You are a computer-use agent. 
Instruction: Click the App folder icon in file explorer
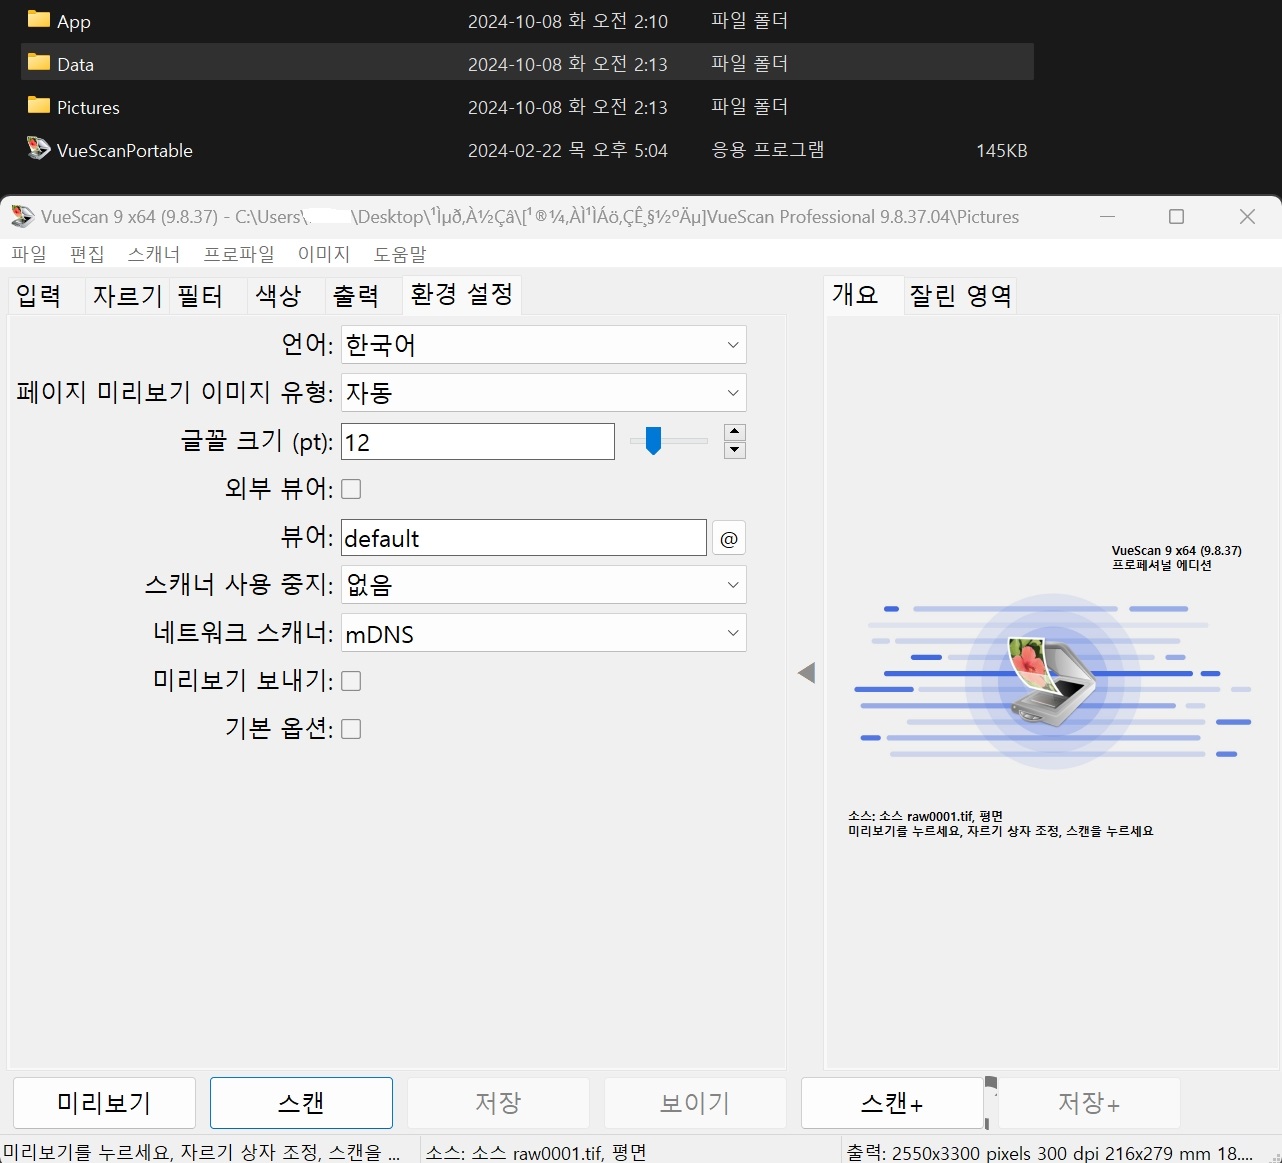pos(39,19)
